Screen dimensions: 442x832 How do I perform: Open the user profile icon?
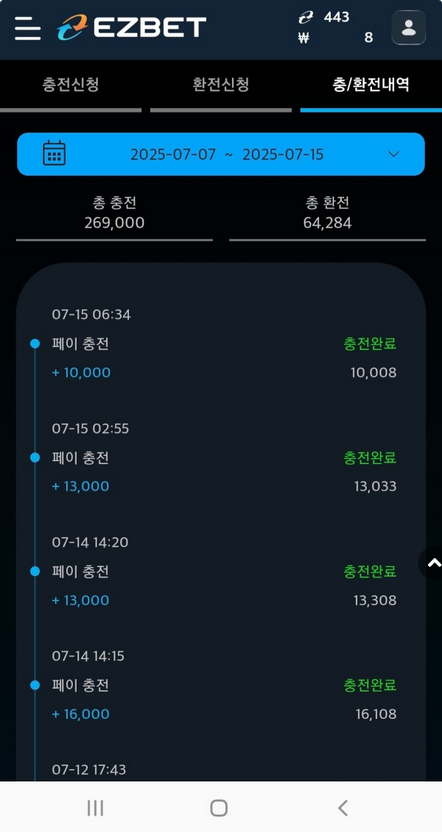[x=409, y=28]
